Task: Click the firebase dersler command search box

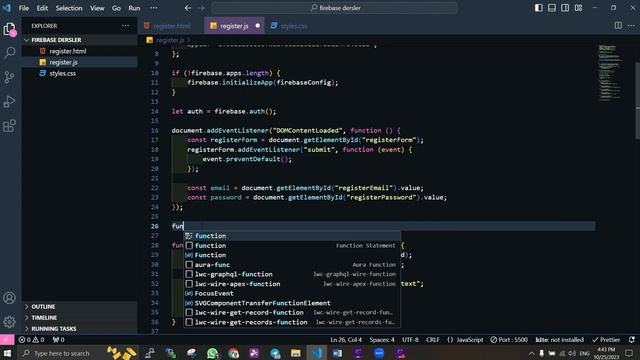Action: tap(334, 8)
